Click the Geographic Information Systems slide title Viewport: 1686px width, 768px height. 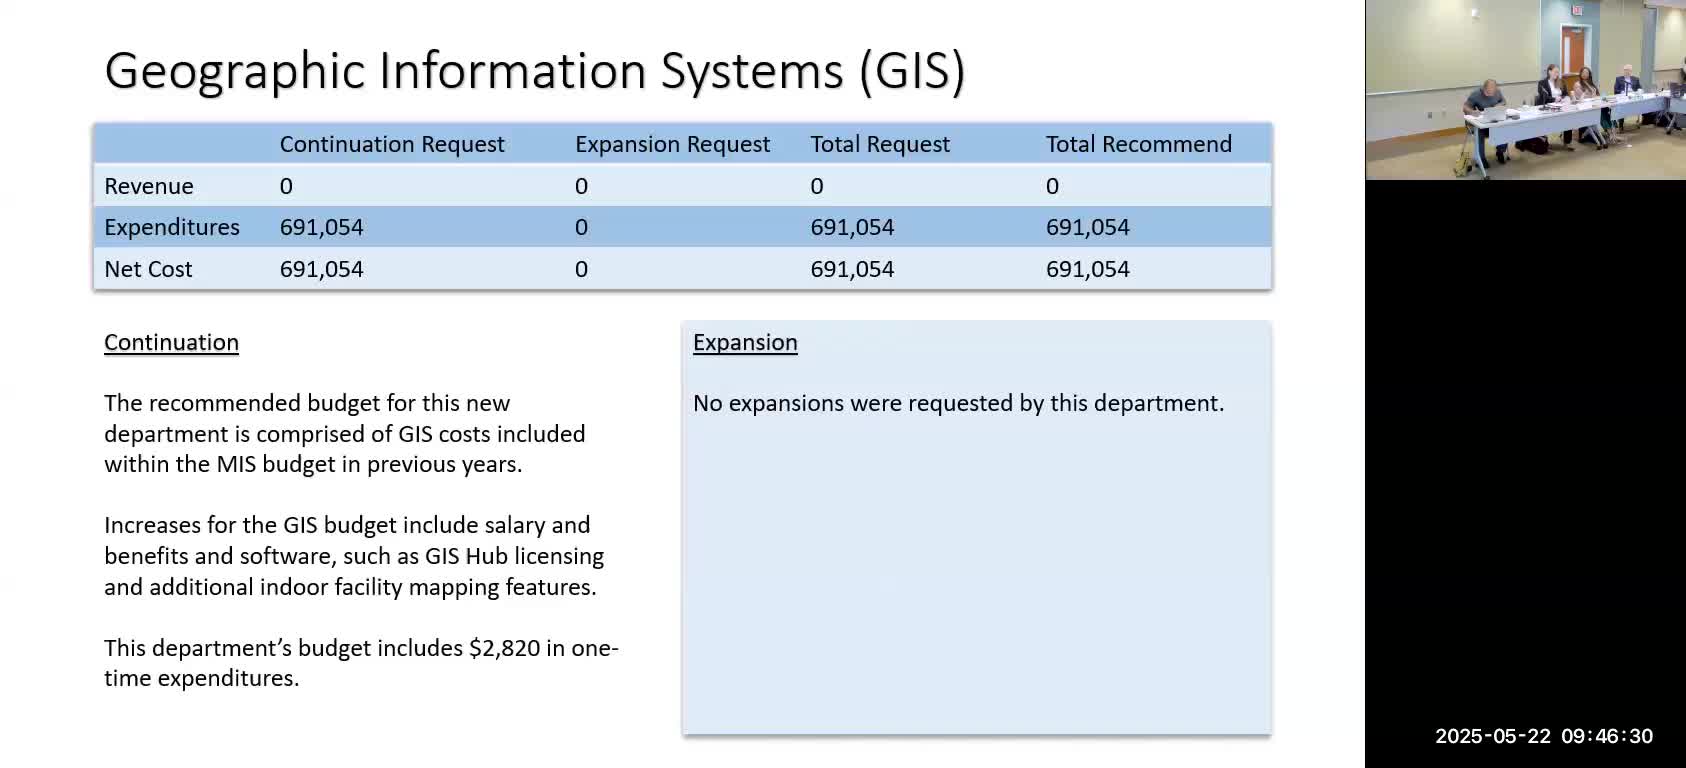tap(534, 72)
